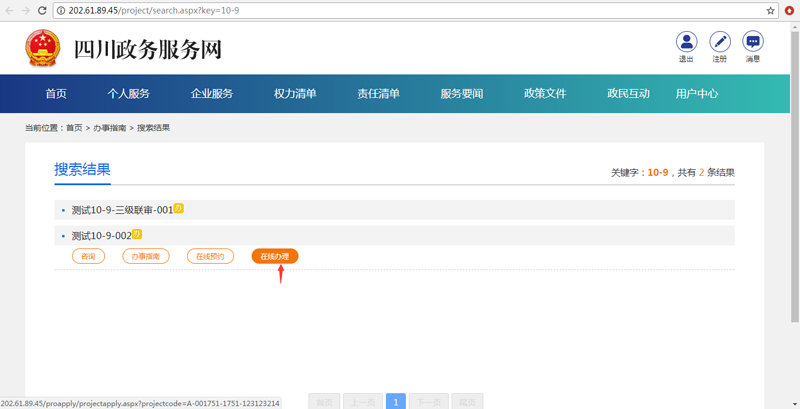Click the 咨询 button
Viewport: 800px width, 409px height.
pos(88,257)
